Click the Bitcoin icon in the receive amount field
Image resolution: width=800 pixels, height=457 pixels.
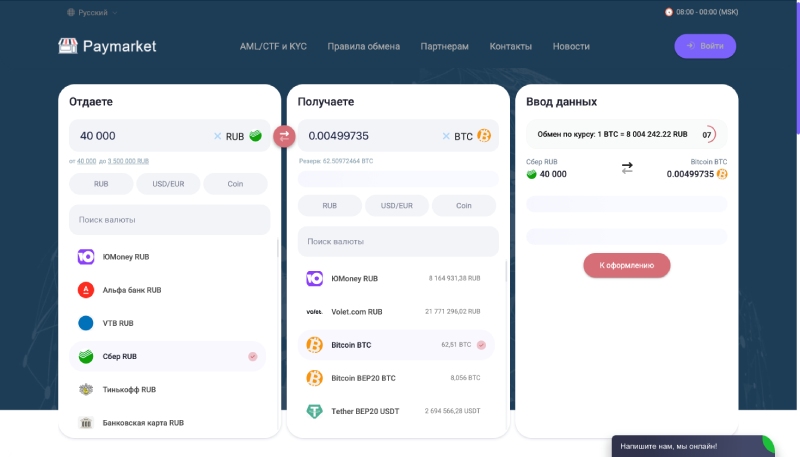(484, 136)
